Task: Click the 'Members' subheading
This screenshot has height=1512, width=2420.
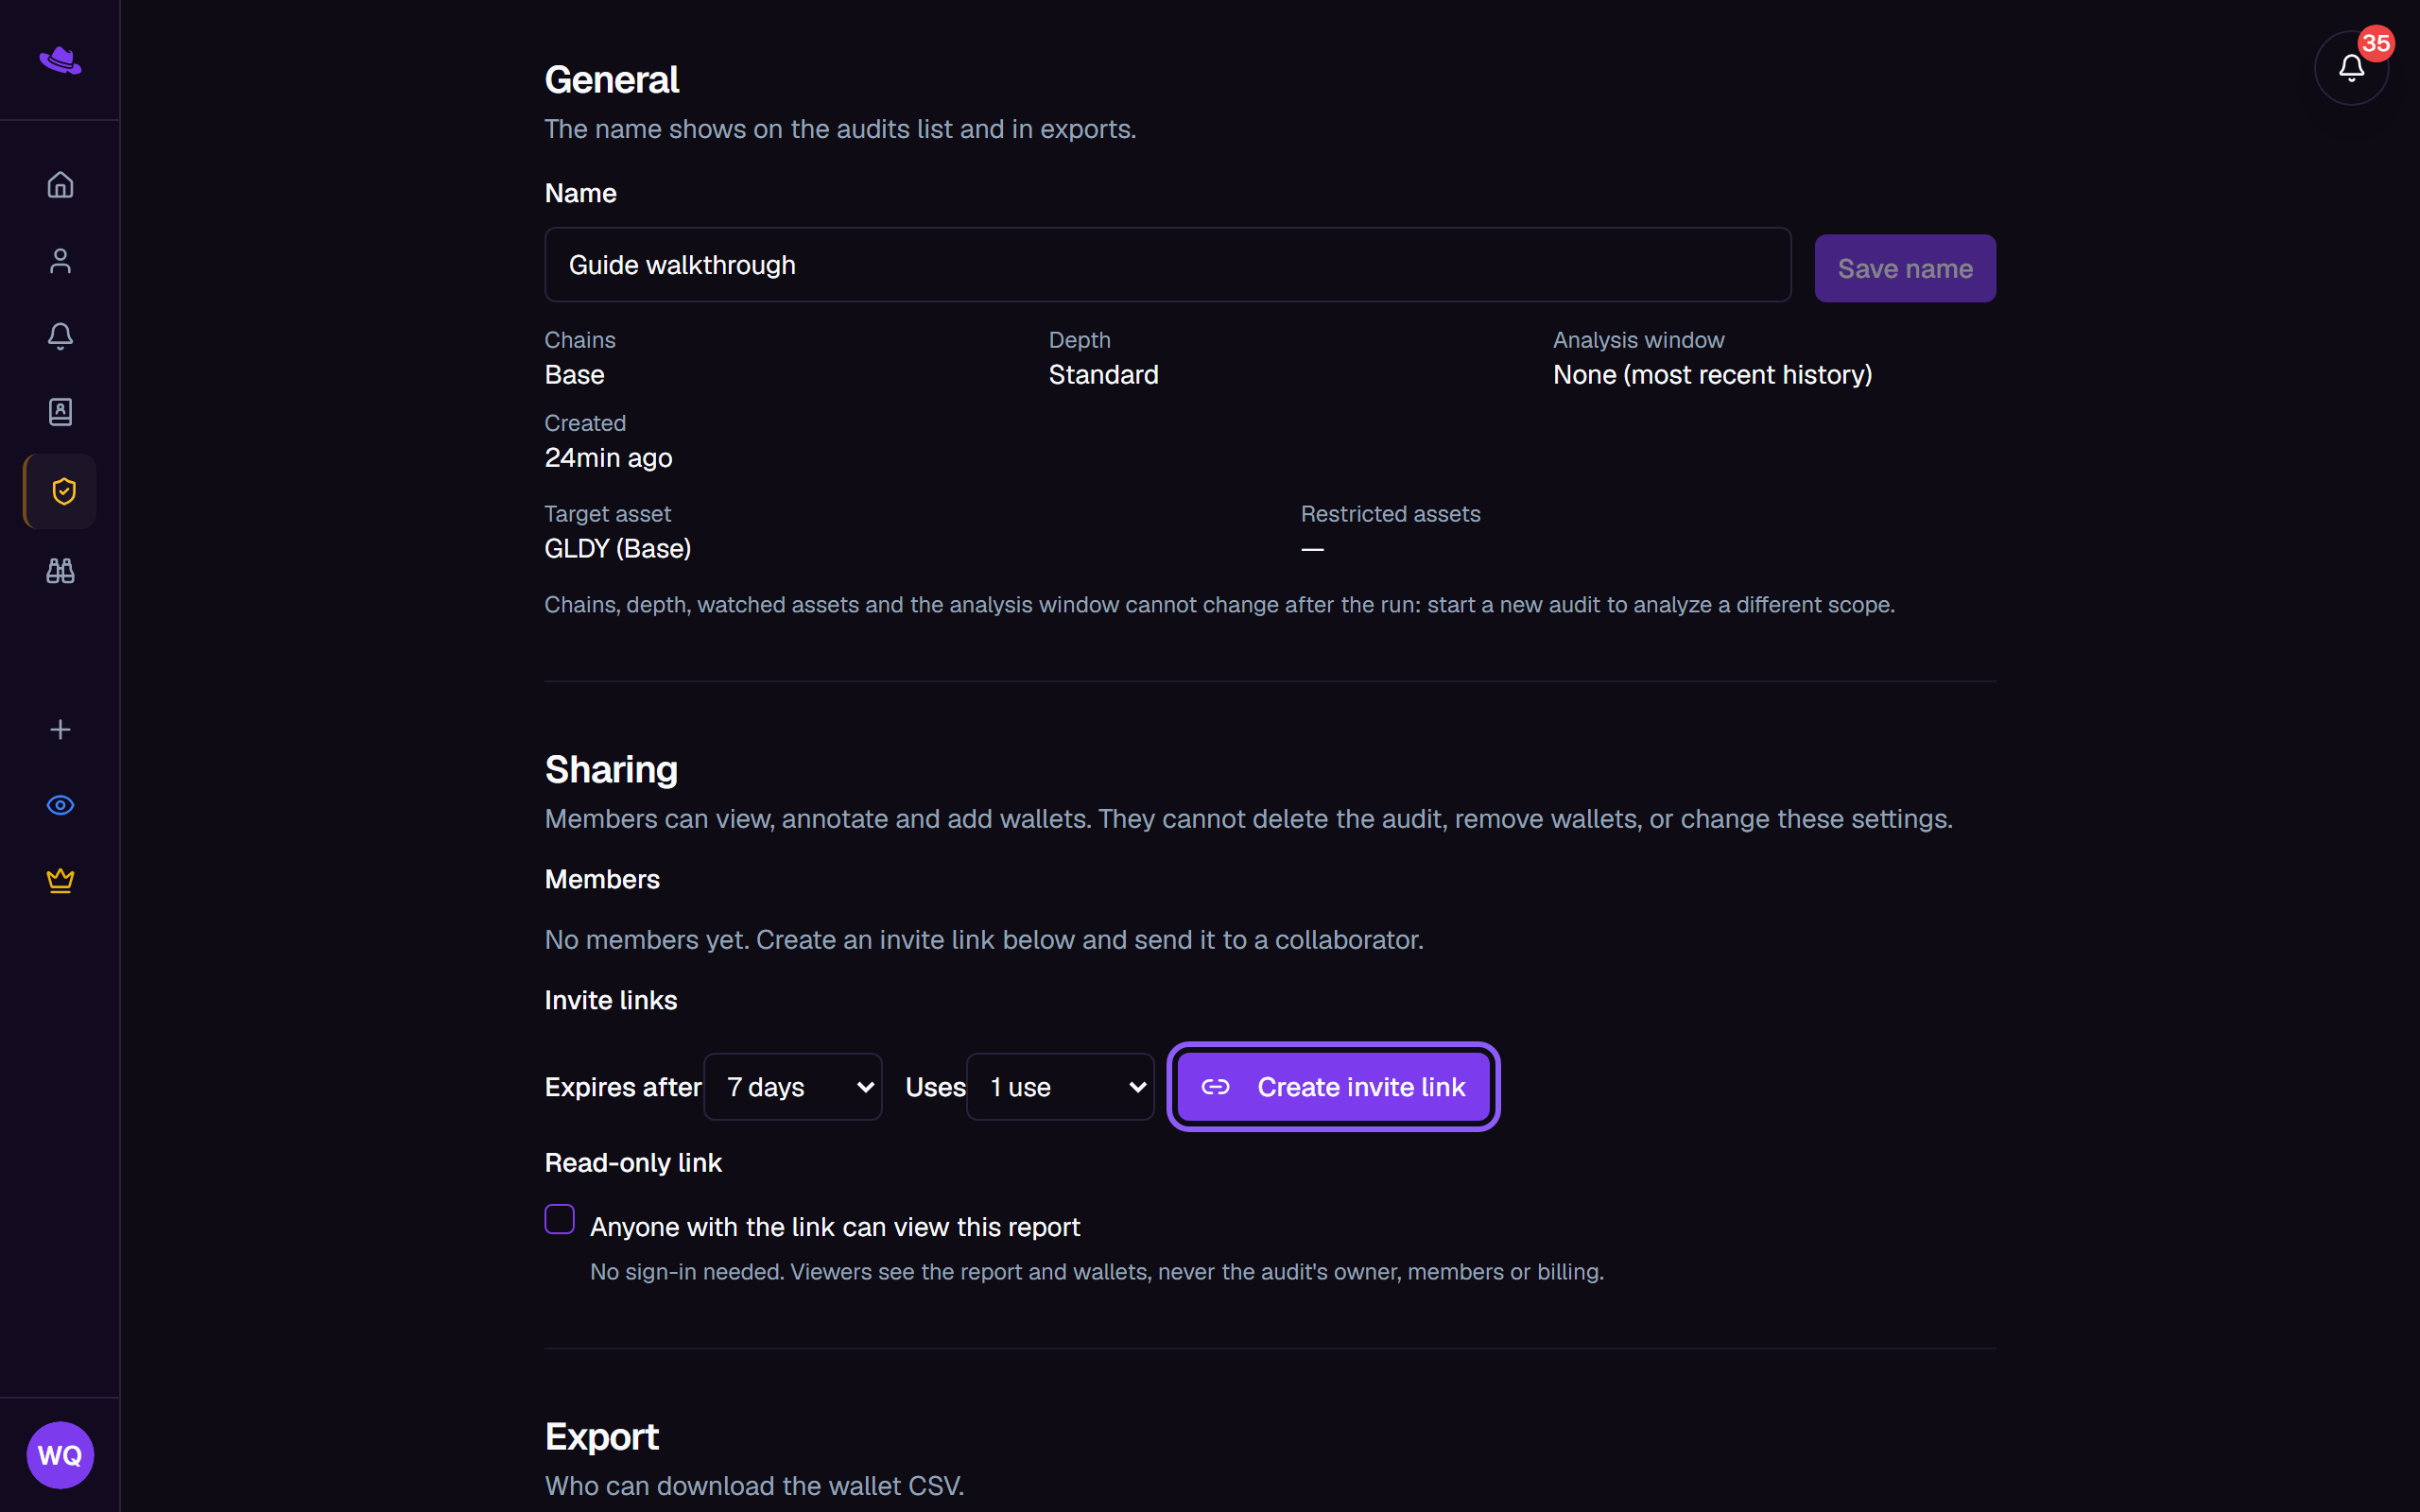Action: click(602, 879)
